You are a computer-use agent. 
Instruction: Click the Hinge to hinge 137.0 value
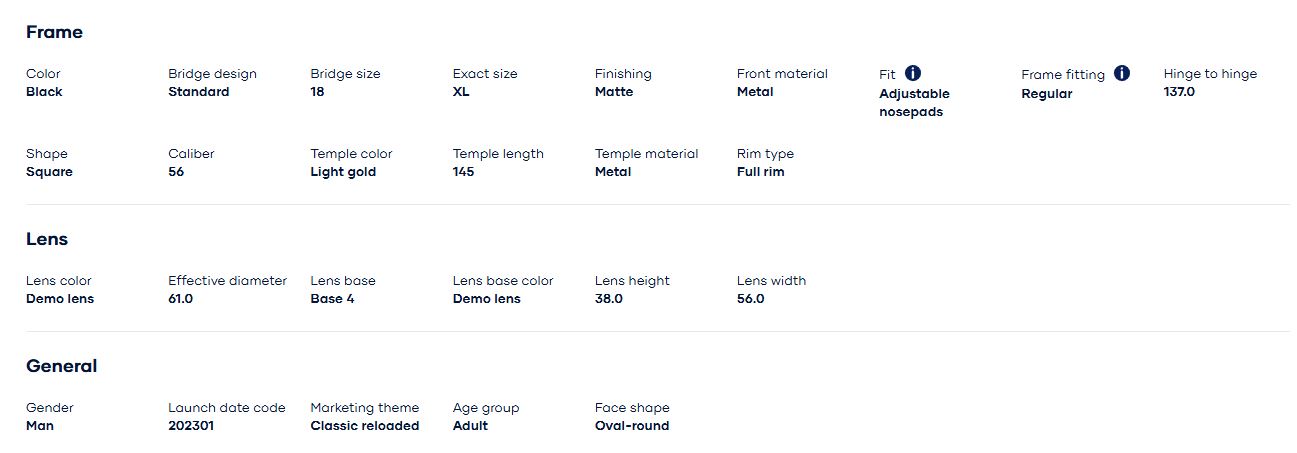1179,92
